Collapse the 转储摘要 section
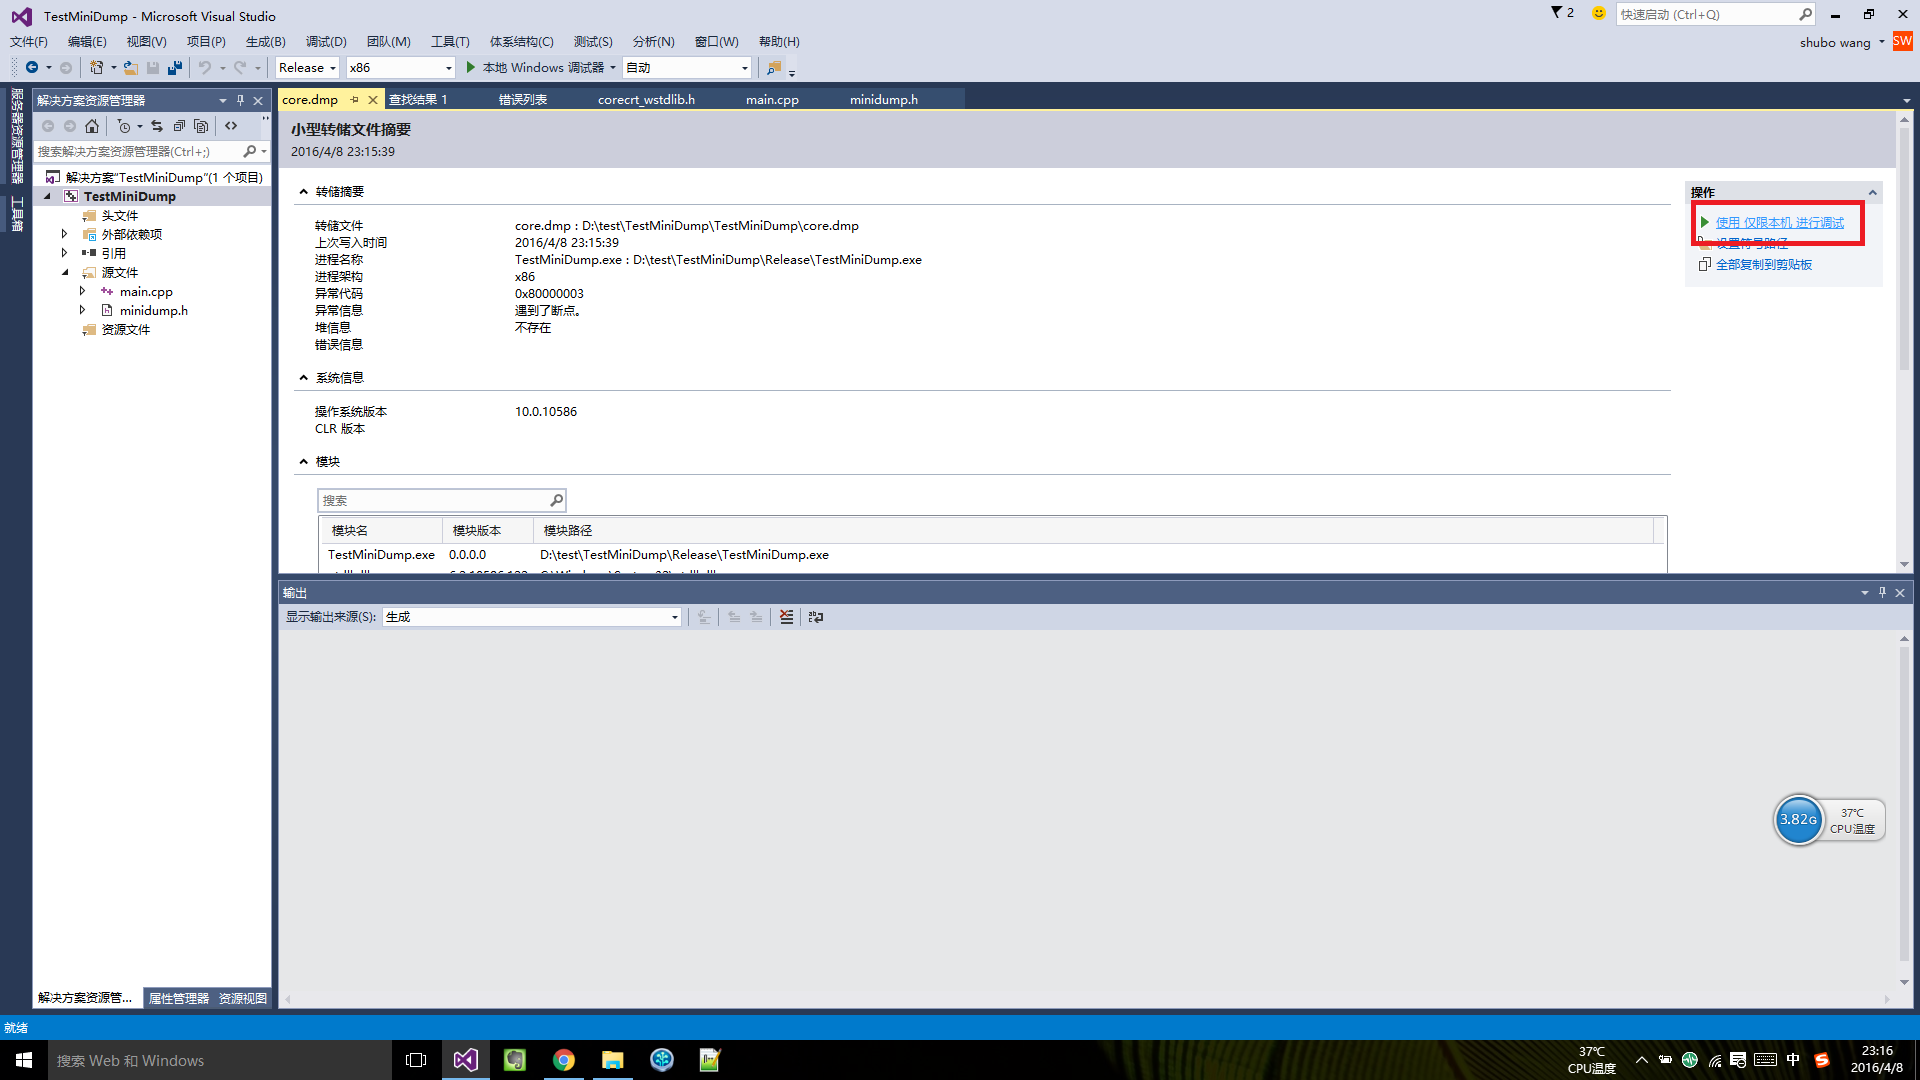 (x=304, y=192)
